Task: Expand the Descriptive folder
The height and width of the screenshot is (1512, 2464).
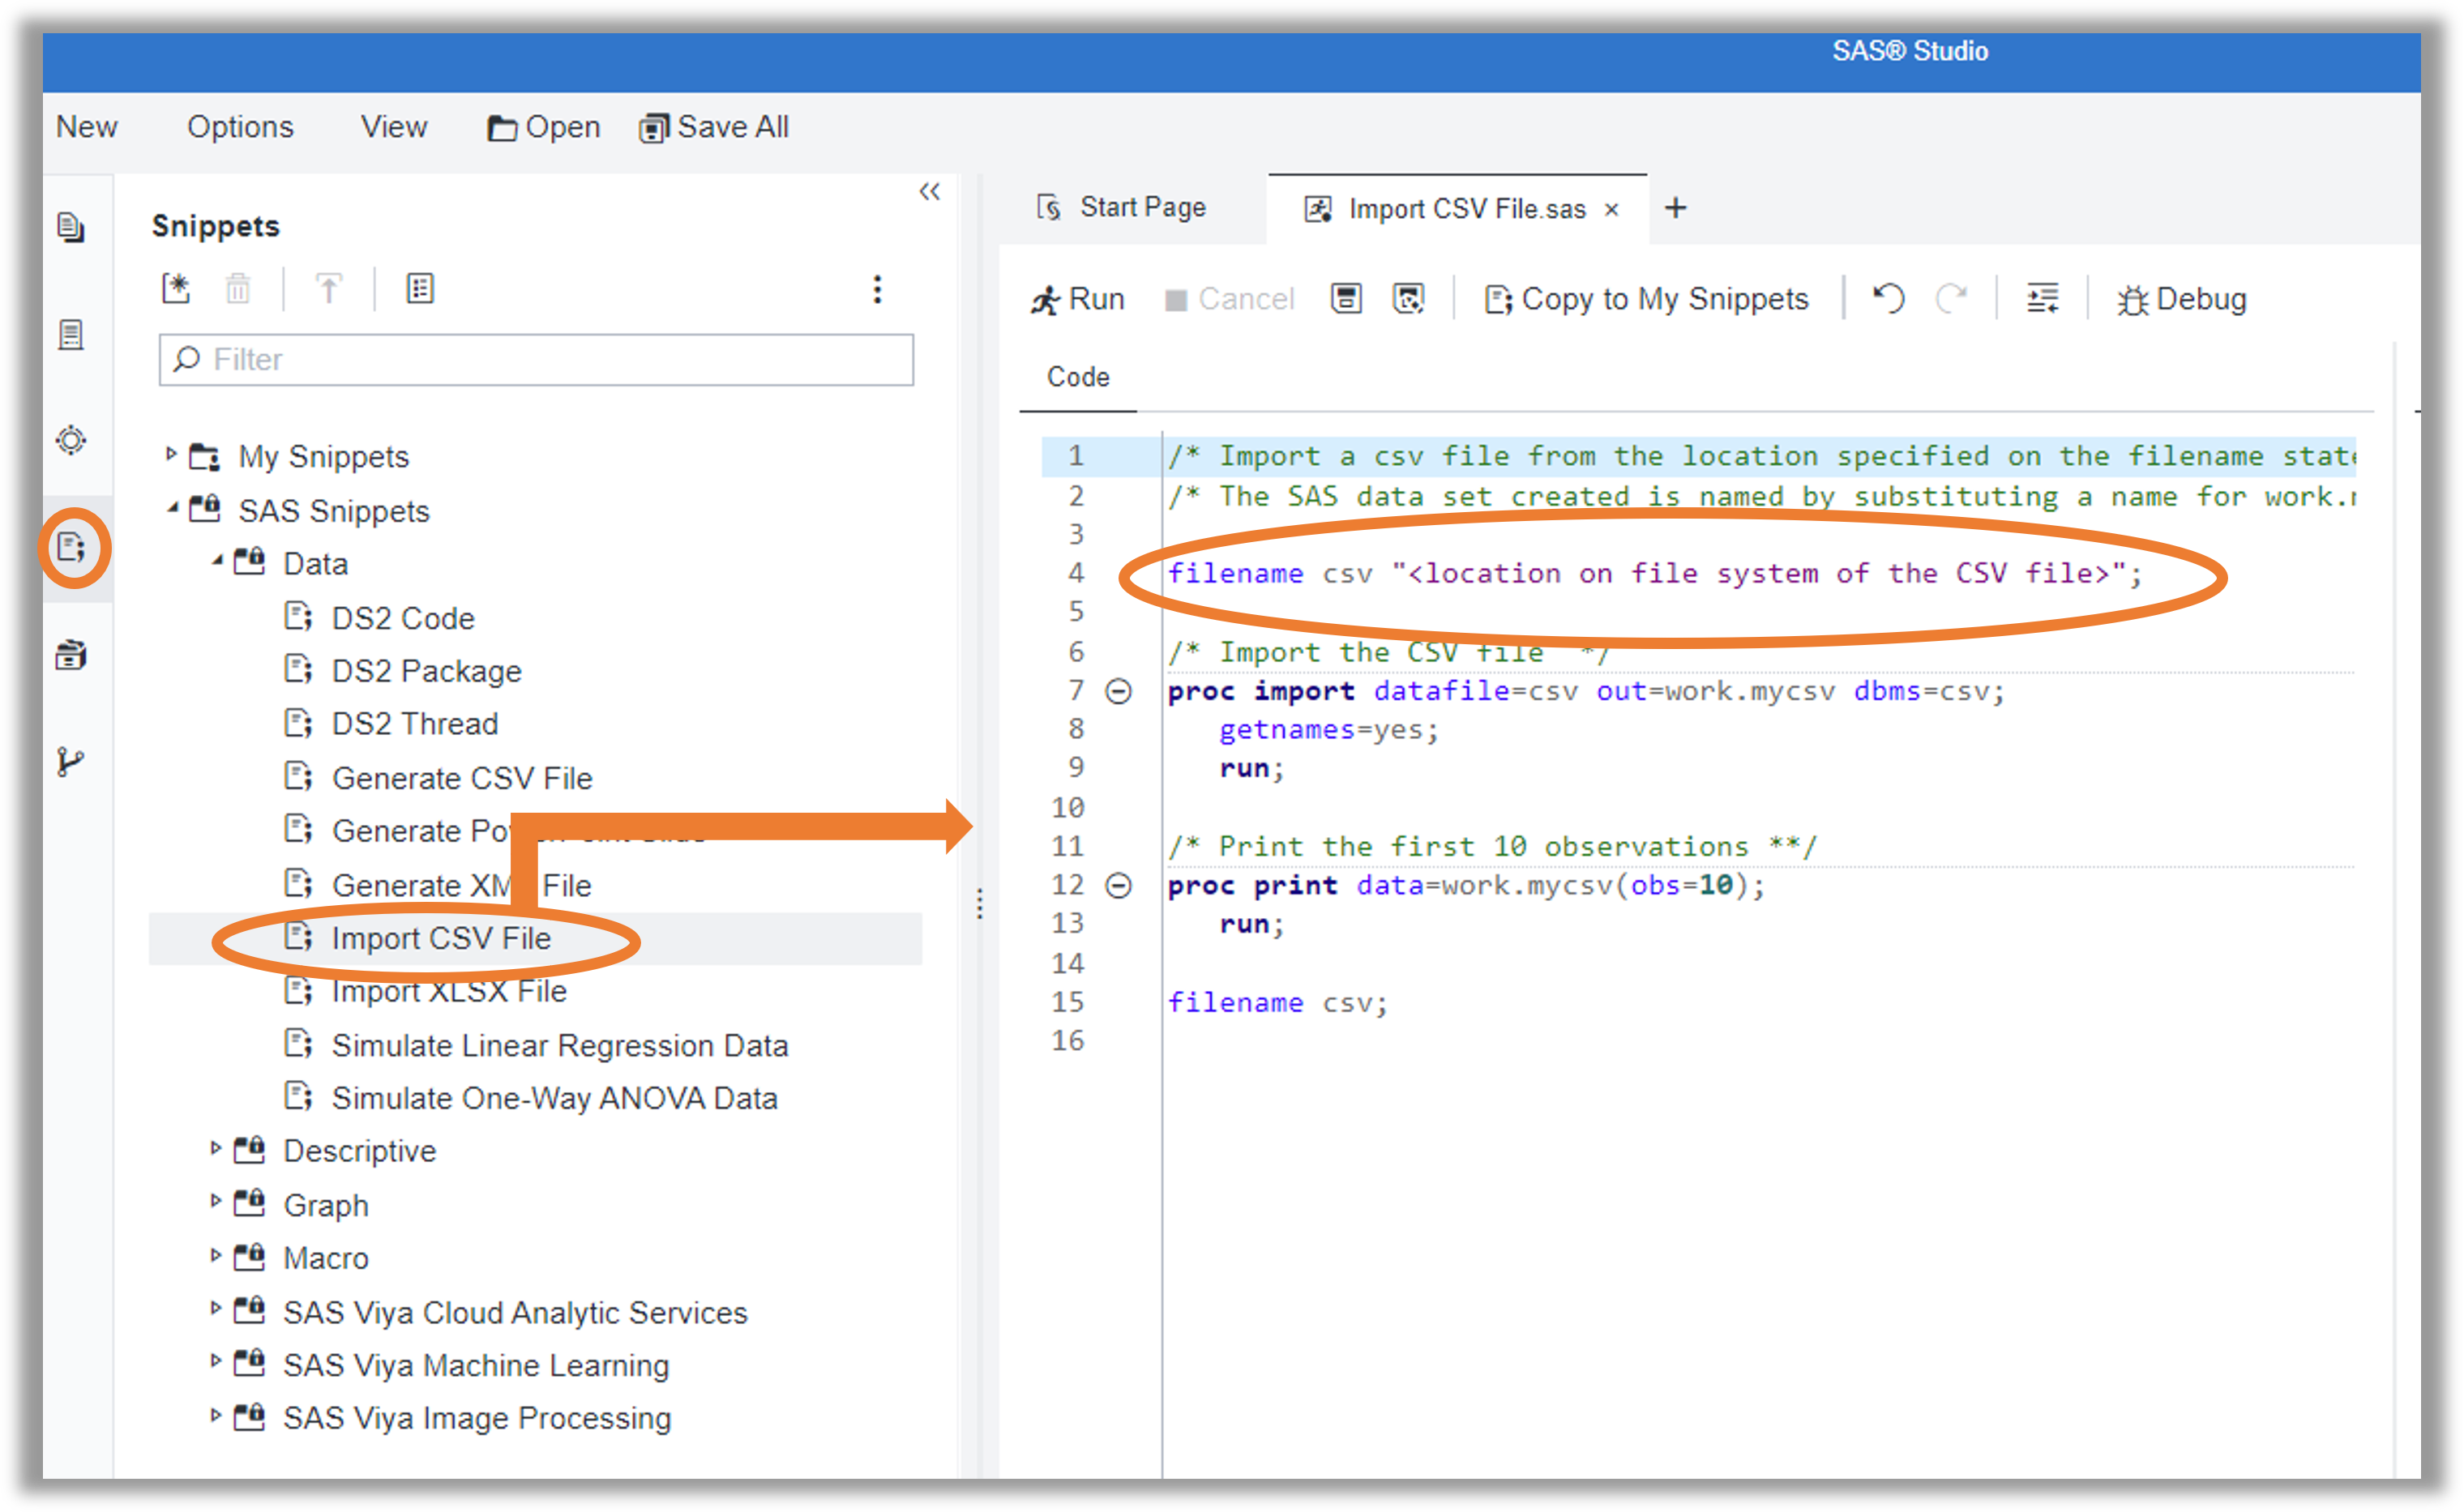Action: (x=215, y=1148)
